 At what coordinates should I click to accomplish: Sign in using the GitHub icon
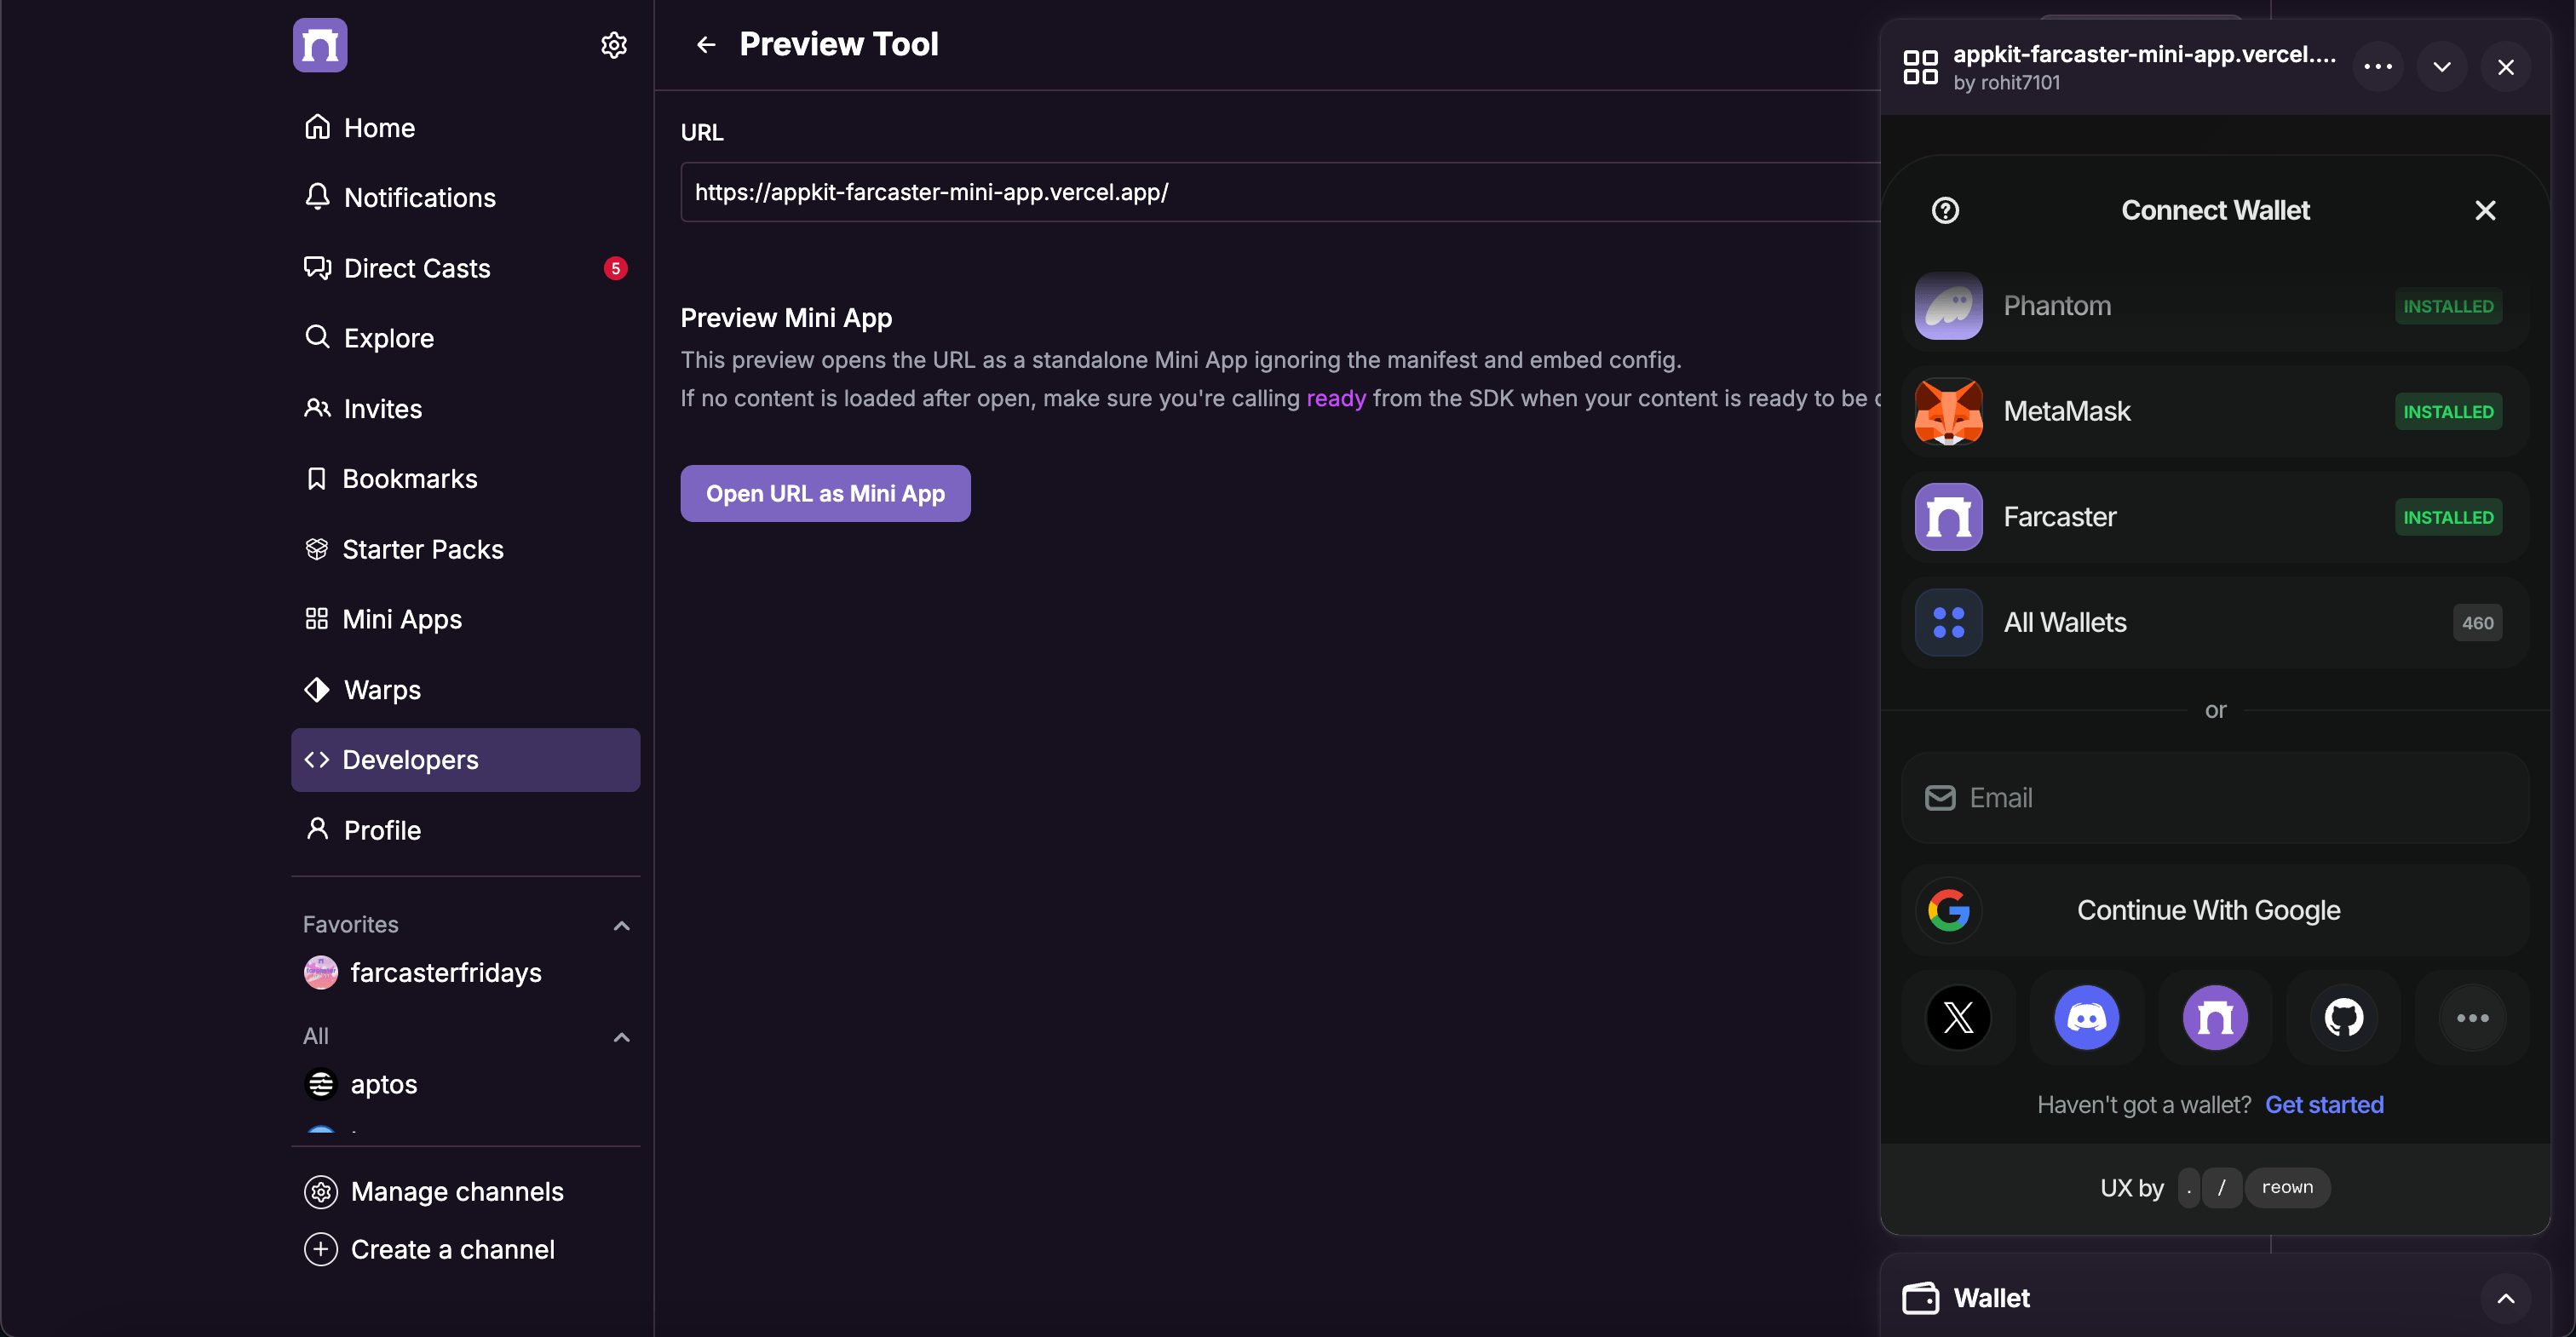click(2343, 1017)
